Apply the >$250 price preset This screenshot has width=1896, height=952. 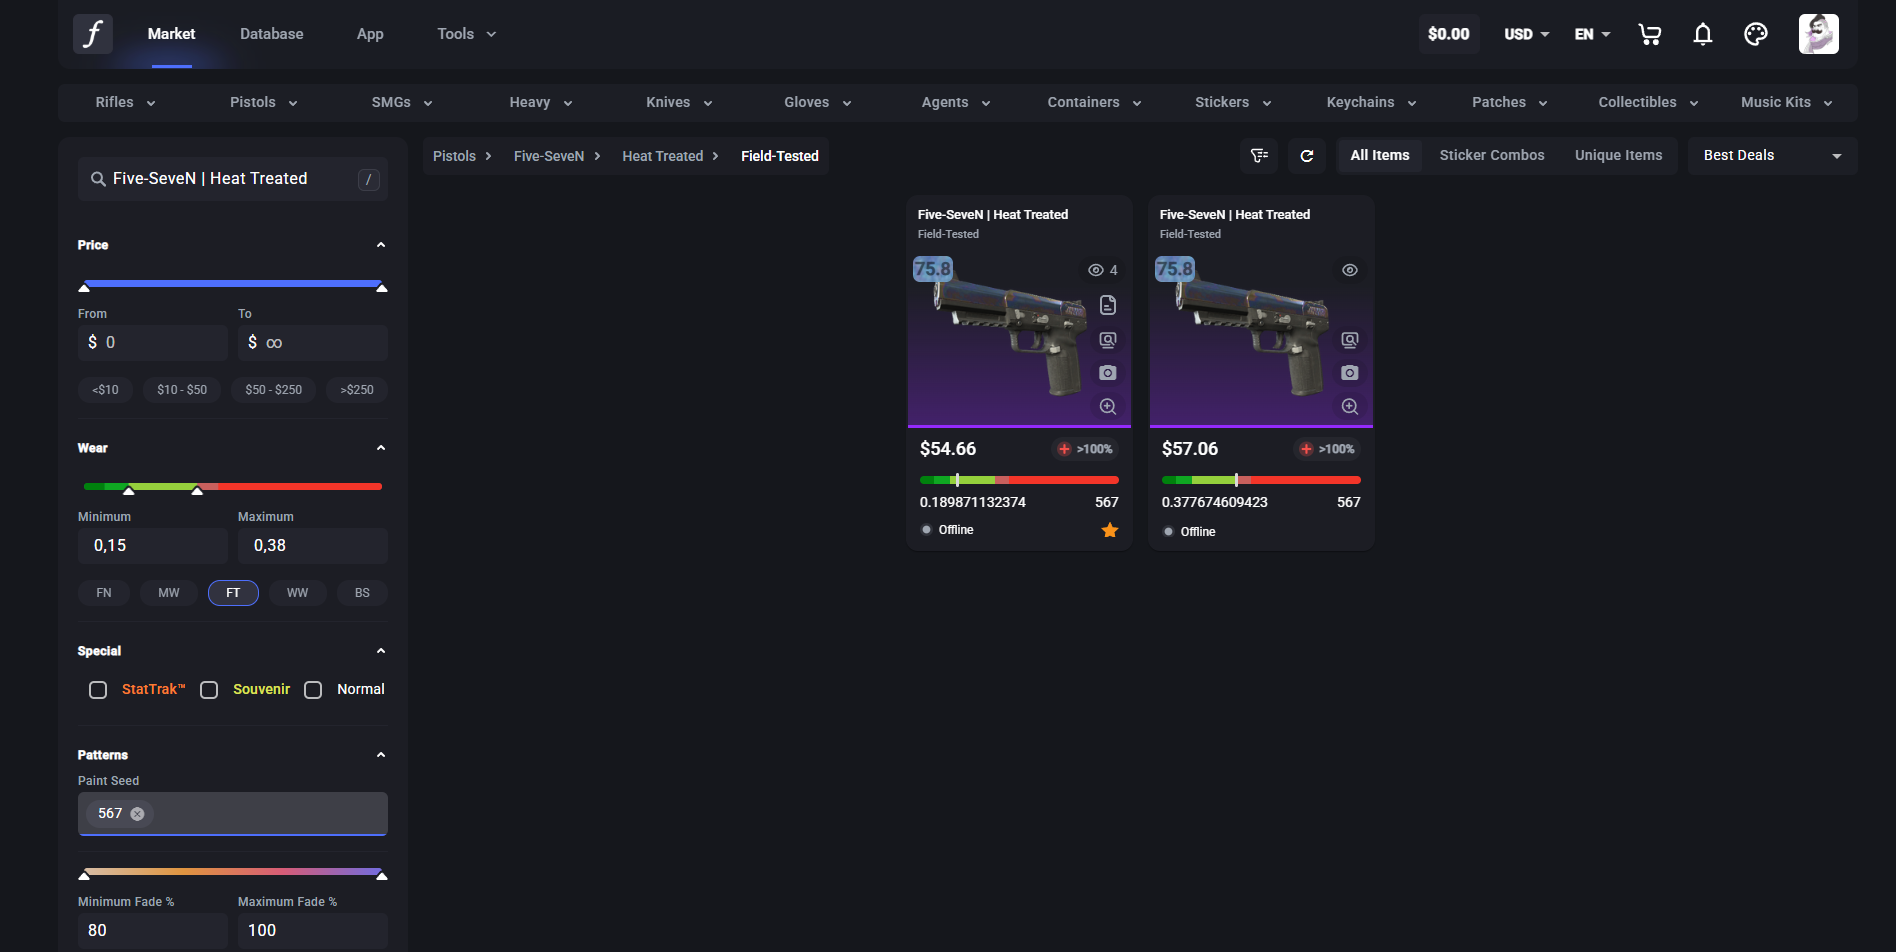pyautogui.click(x=357, y=390)
